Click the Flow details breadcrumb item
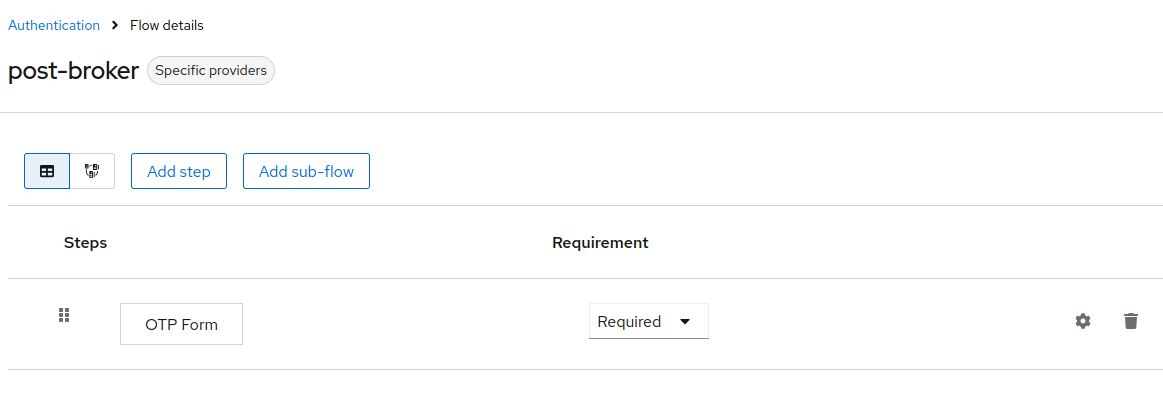 (167, 25)
